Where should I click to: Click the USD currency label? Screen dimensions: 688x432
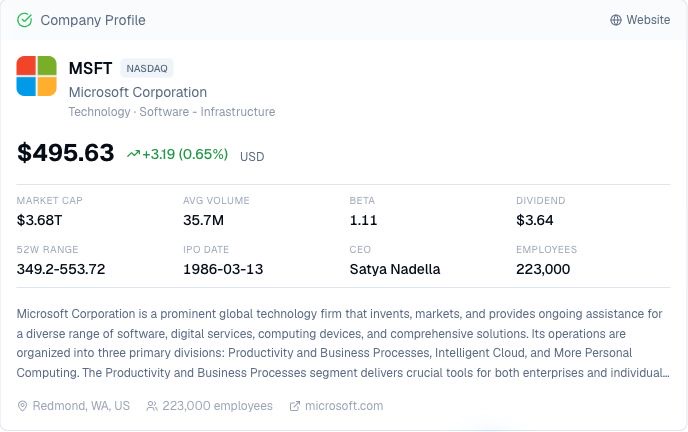point(252,157)
